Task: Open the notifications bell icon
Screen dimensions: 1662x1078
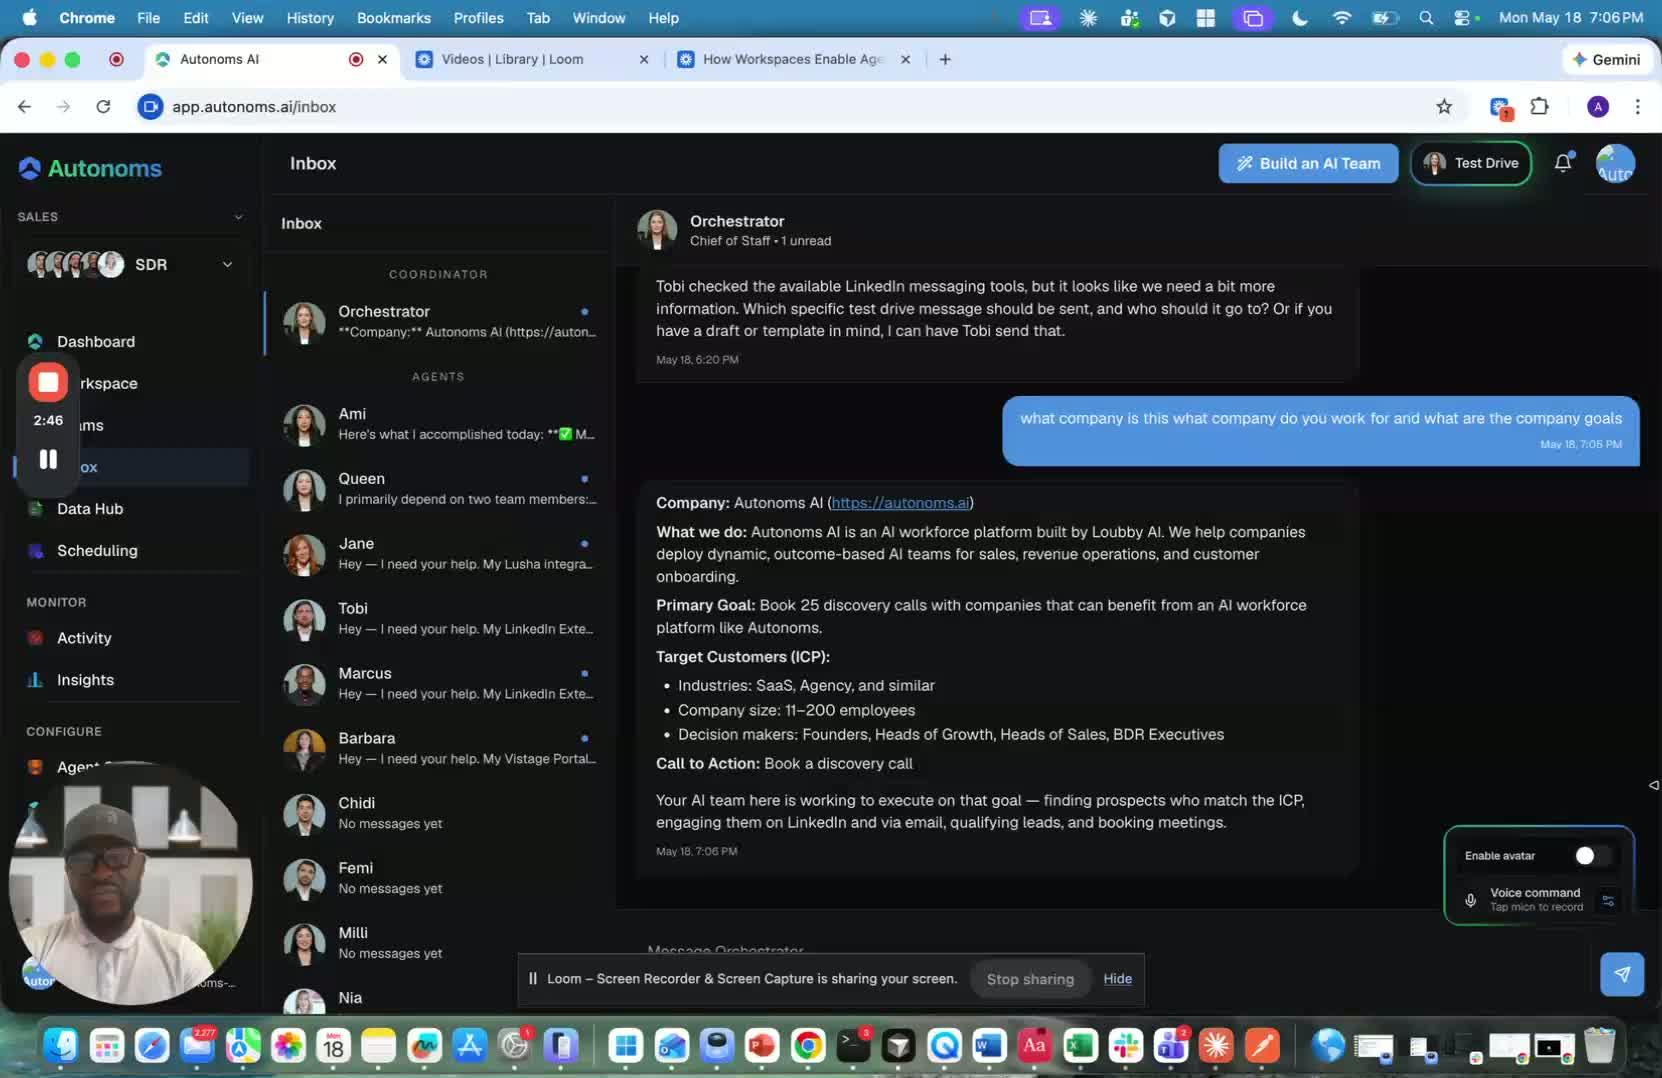Action: [1563, 163]
